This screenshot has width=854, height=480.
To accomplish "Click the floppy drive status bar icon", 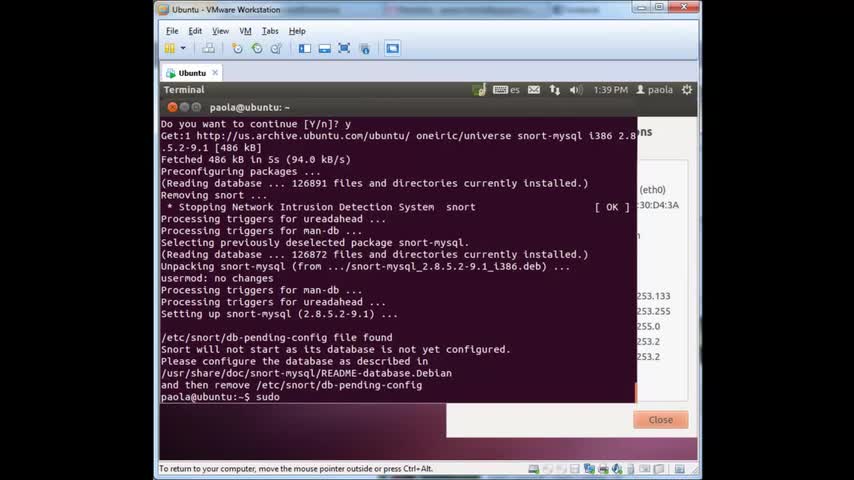I will coord(575,469).
